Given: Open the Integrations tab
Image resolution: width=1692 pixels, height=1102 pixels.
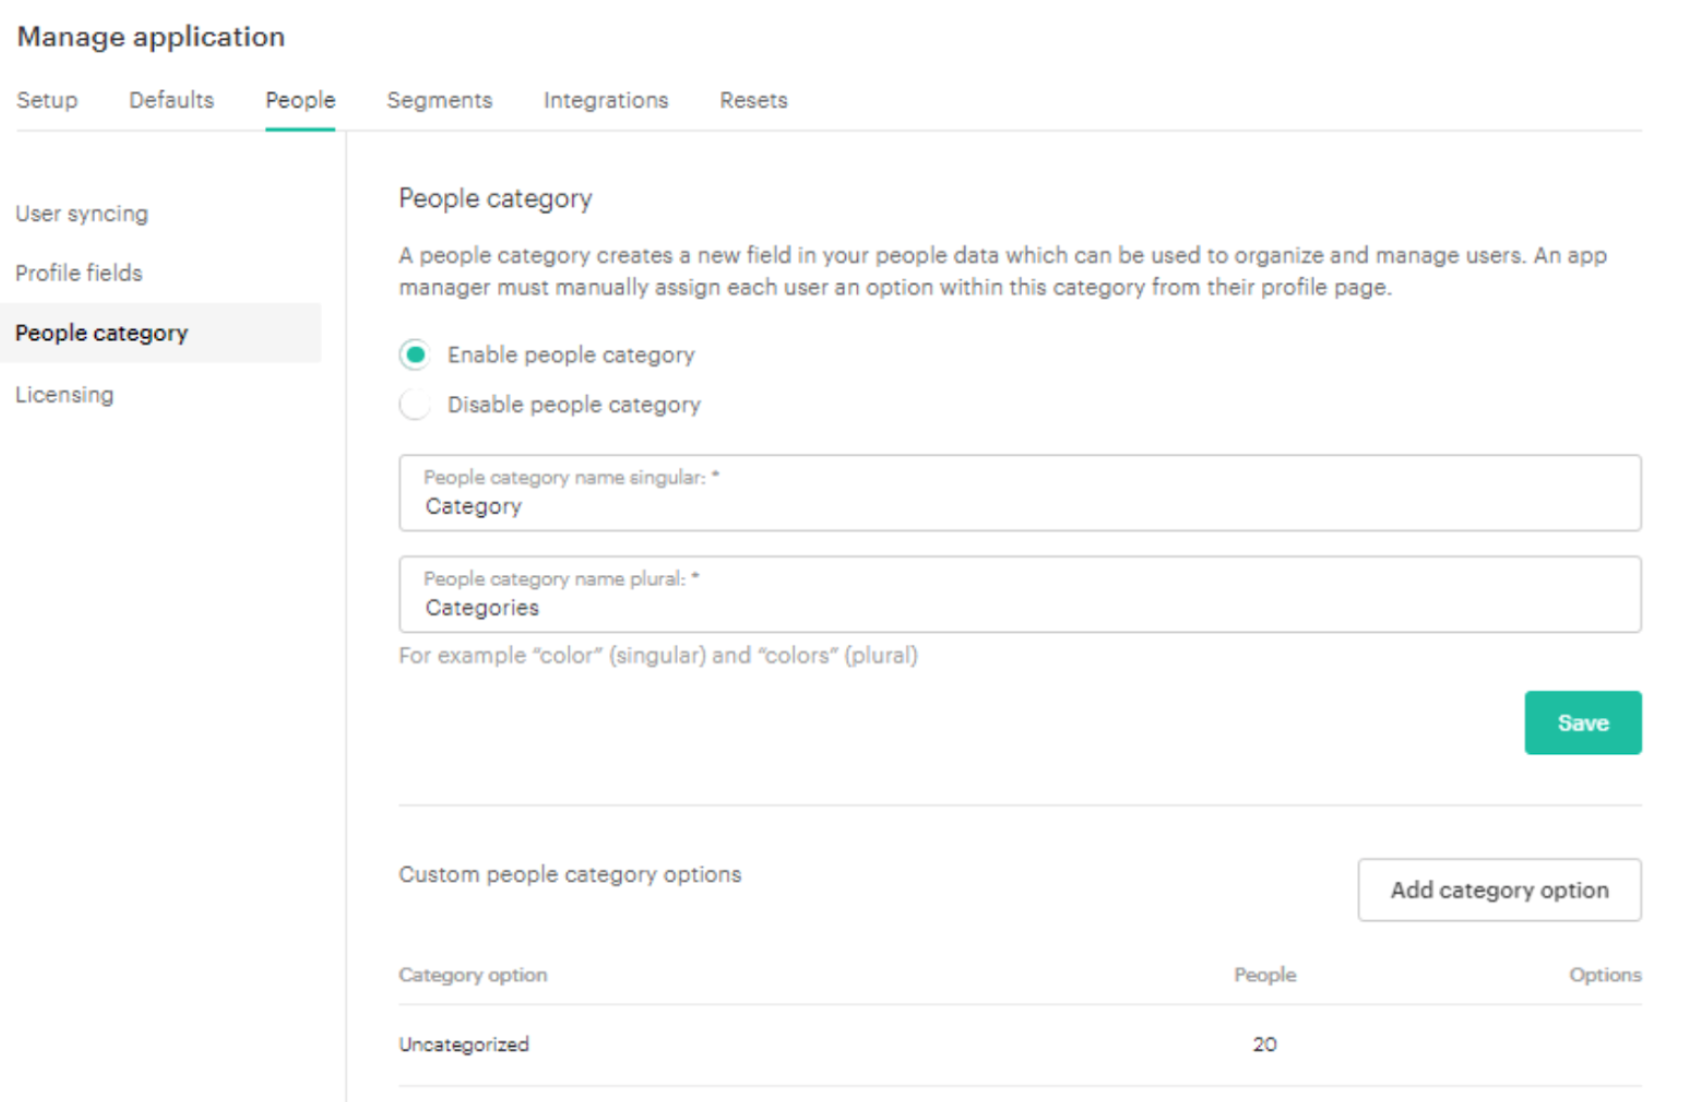Looking at the screenshot, I should (x=606, y=100).
